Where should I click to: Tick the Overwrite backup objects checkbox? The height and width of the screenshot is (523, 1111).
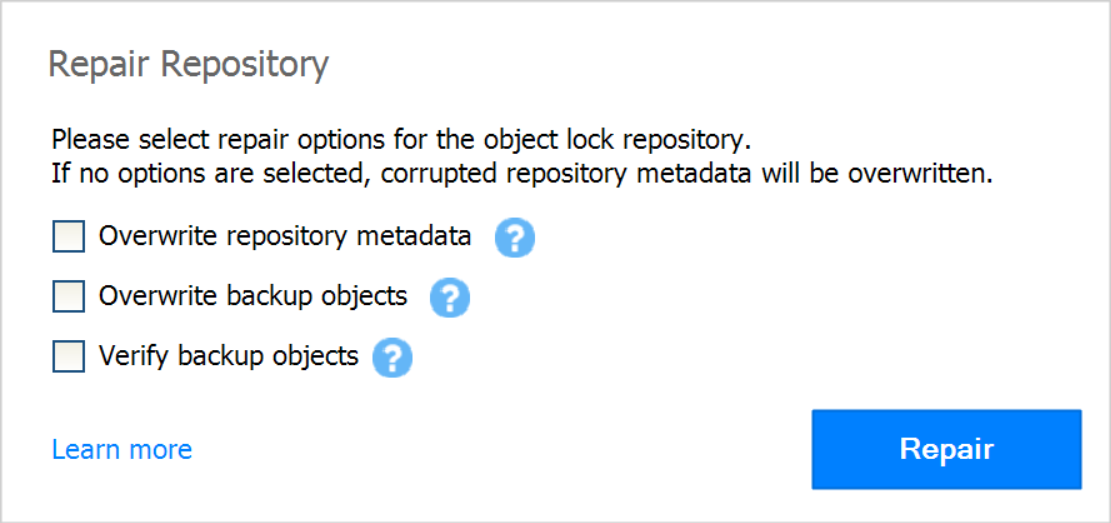point(69,296)
